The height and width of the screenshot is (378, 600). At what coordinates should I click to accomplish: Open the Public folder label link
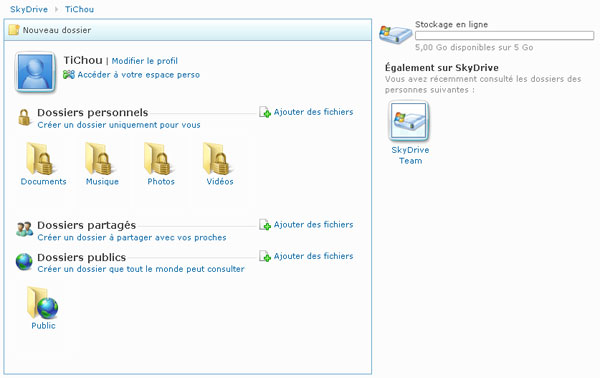(x=43, y=326)
